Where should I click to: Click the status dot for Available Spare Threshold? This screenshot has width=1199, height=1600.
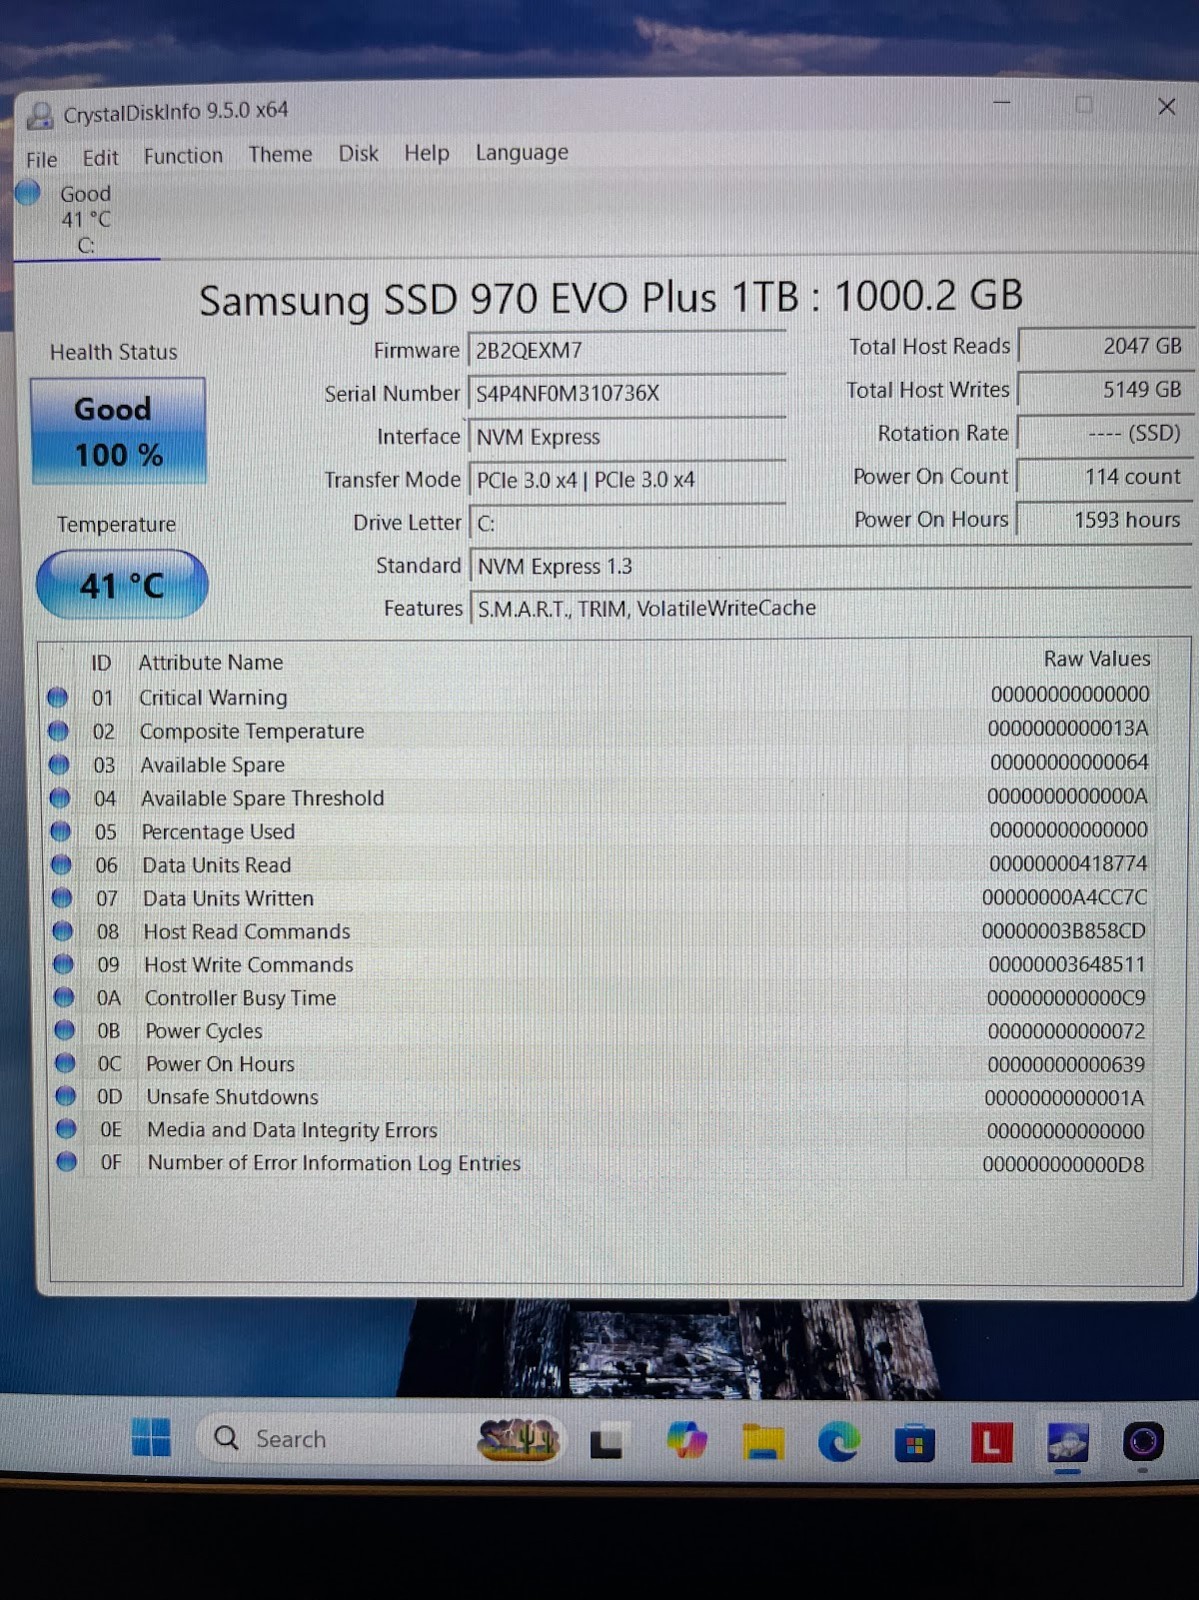60,798
